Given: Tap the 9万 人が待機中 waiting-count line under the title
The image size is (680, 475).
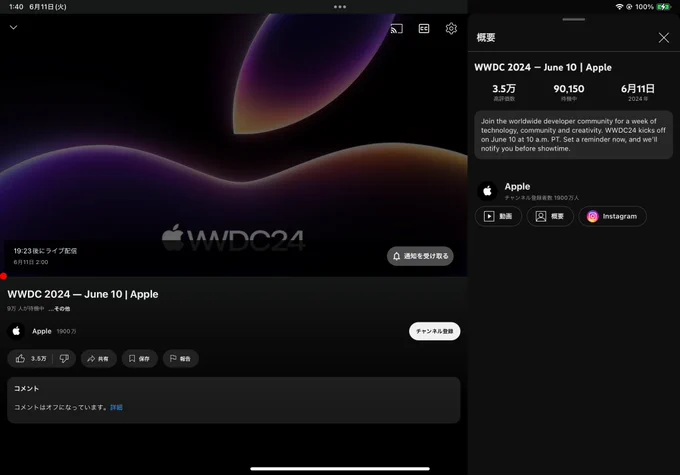Looking at the screenshot, I should click(26, 309).
